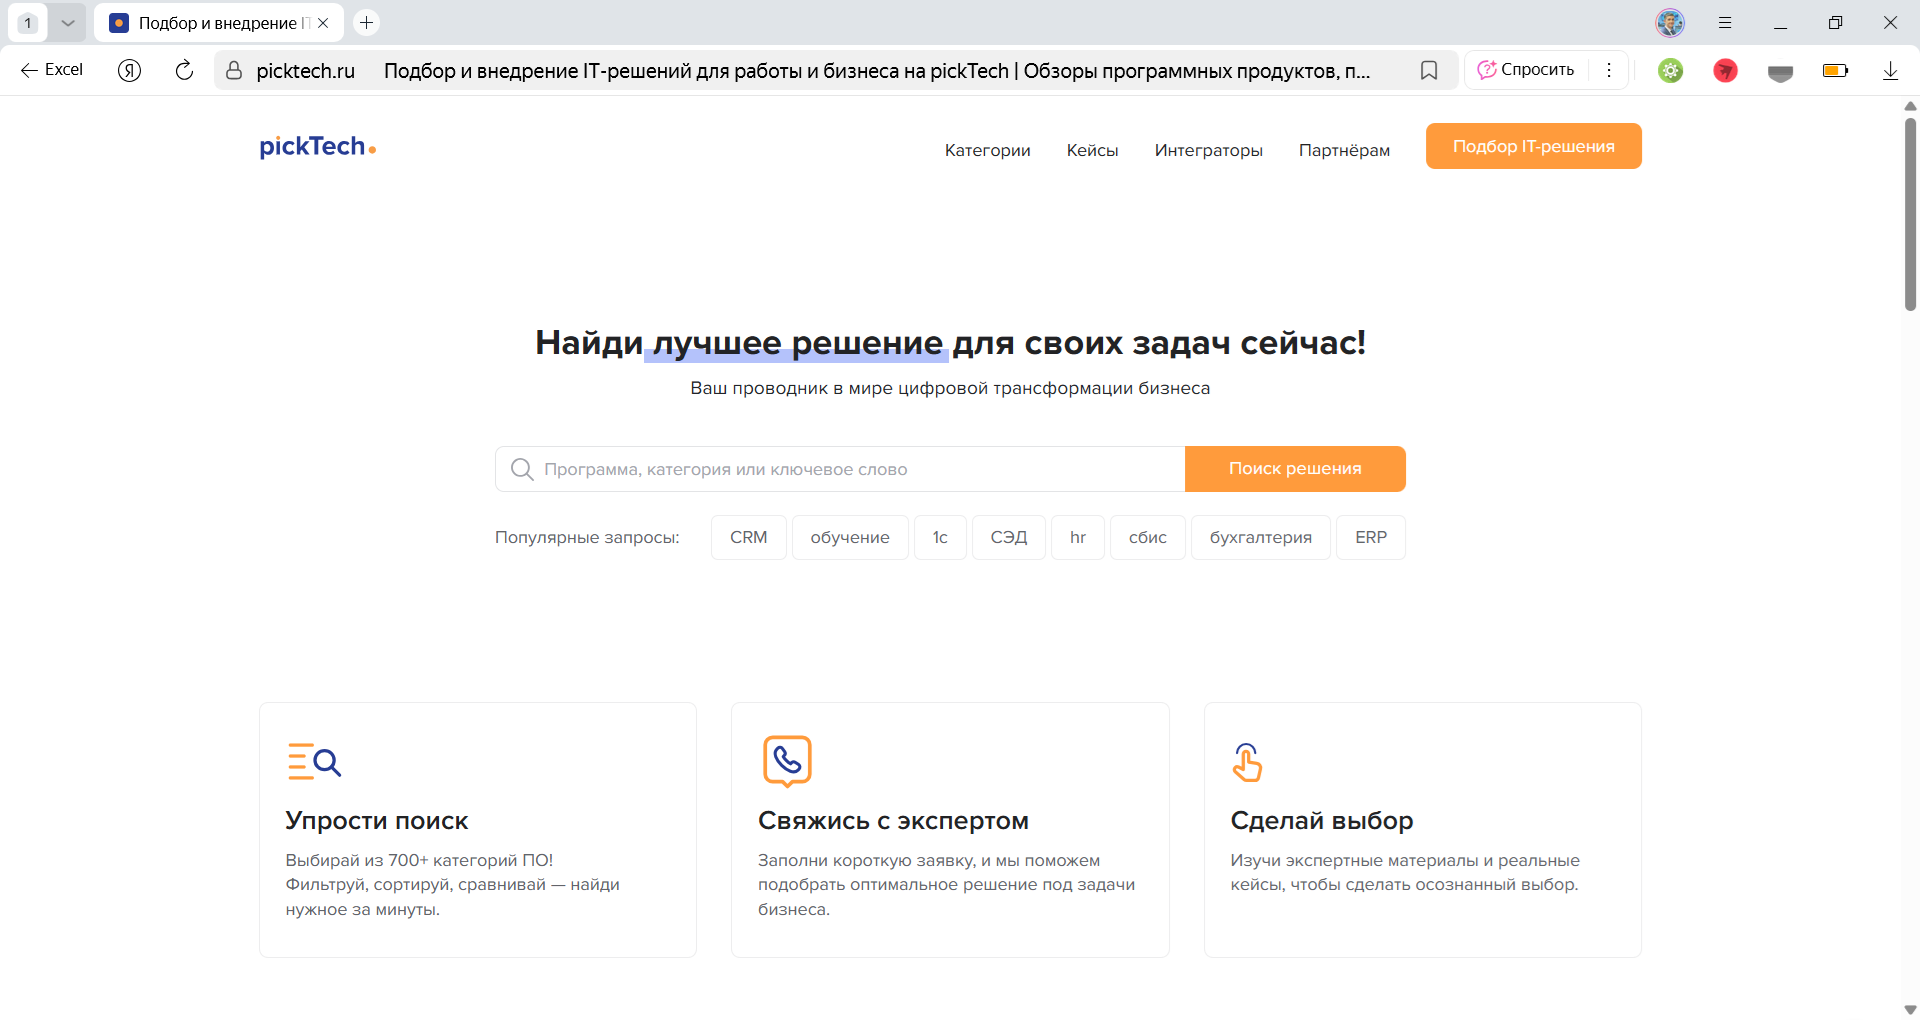Click the 'Упрости поиск' list-search icon

[314, 761]
